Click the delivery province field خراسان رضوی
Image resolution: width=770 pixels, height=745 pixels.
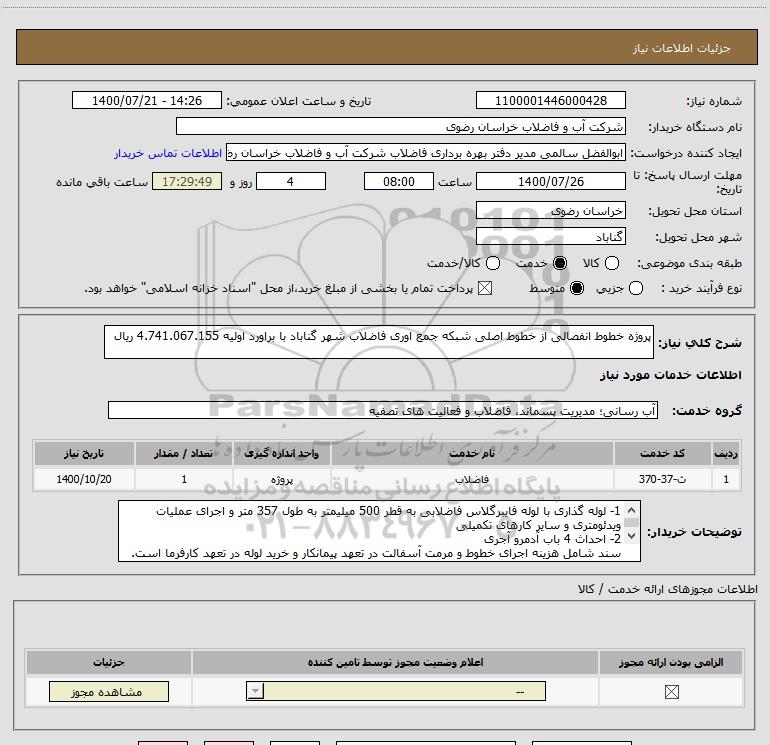[550, 211]
